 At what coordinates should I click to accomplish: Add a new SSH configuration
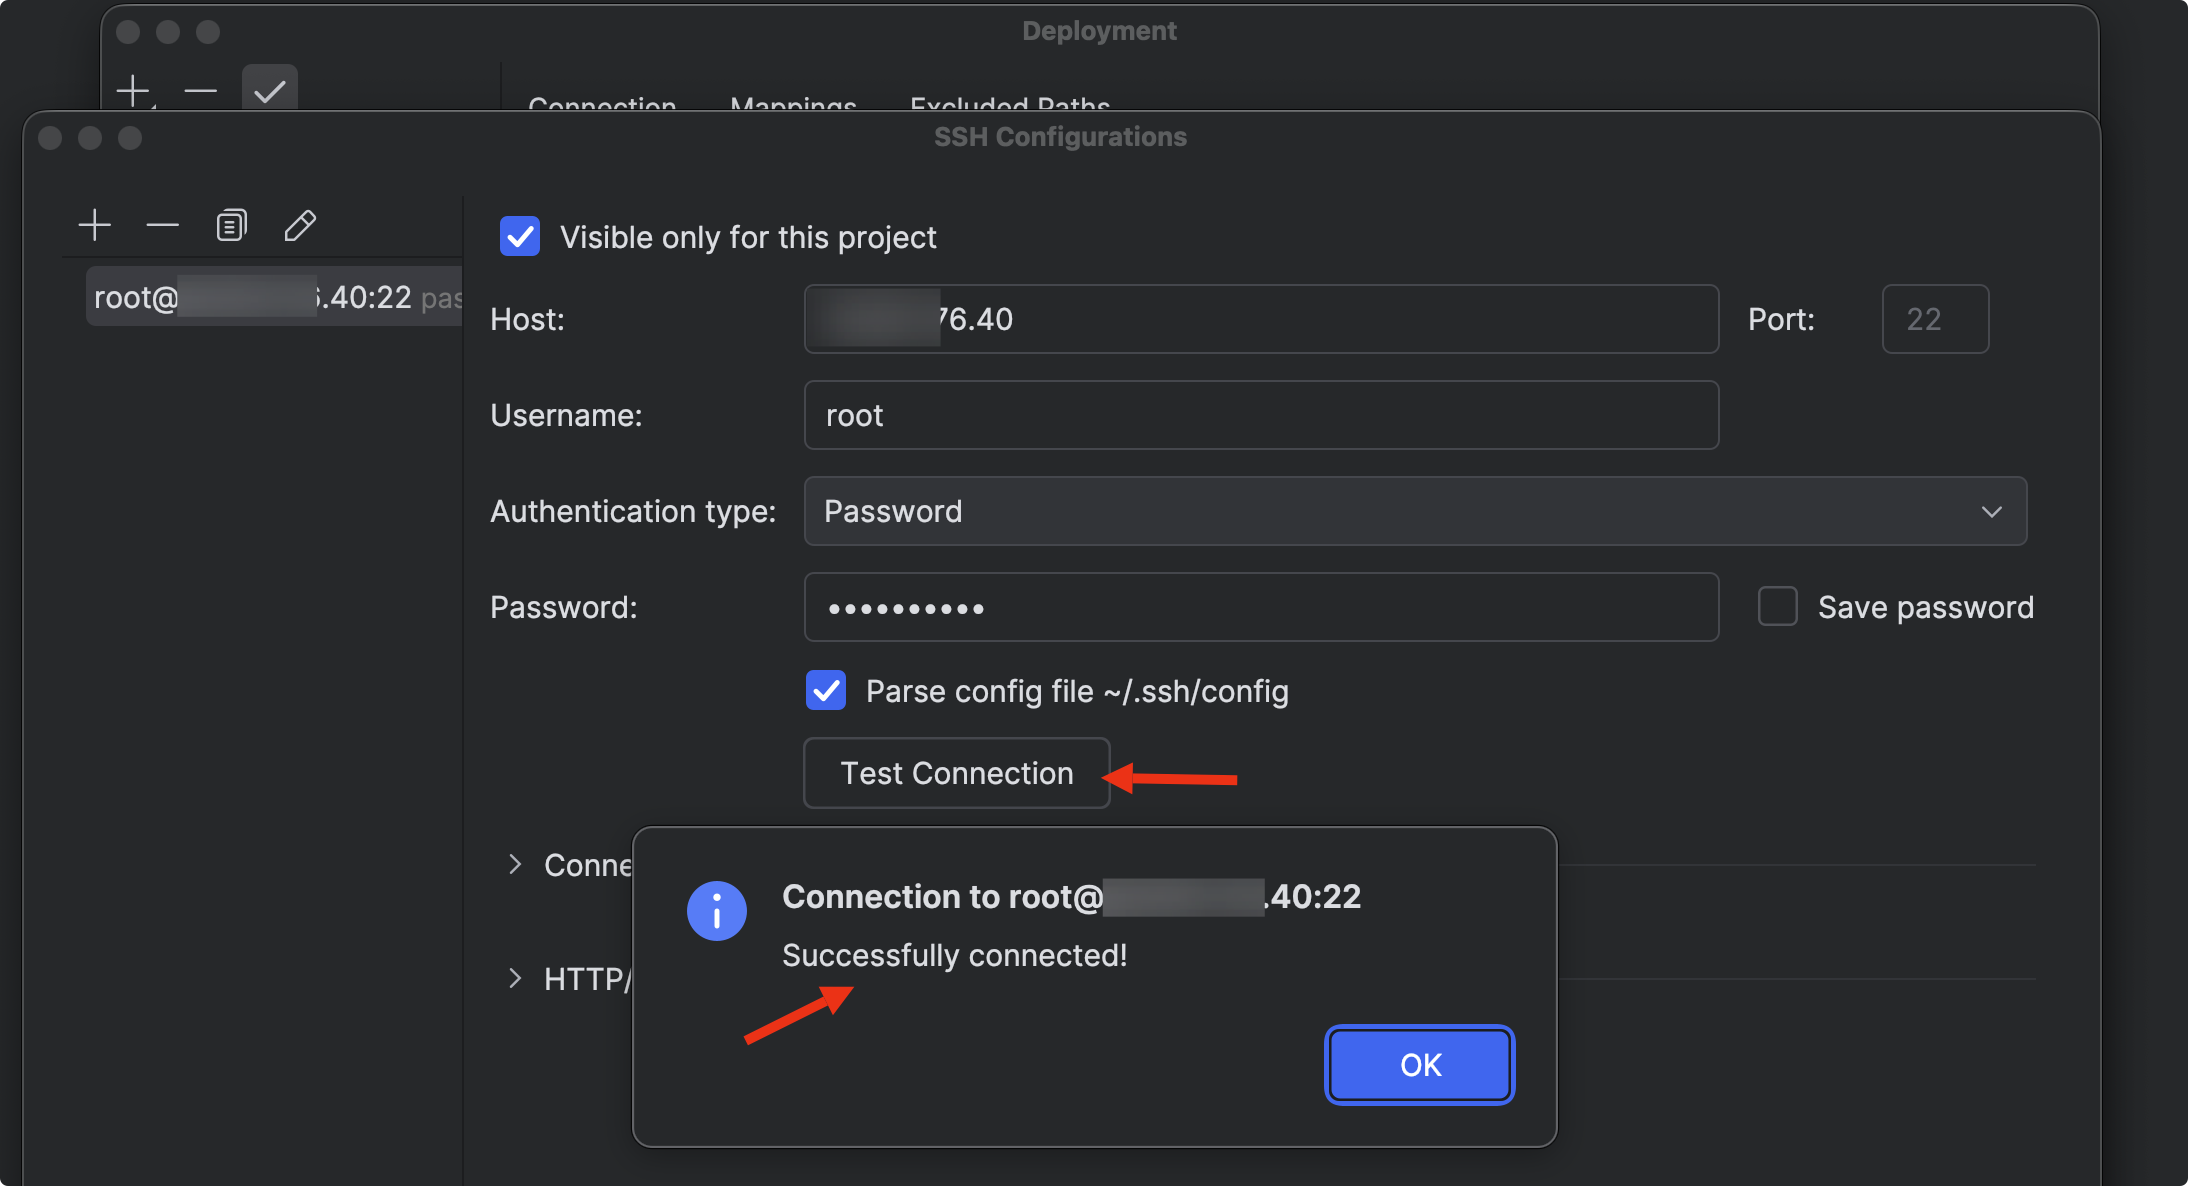pyautogui.click(x=95, y=225)
